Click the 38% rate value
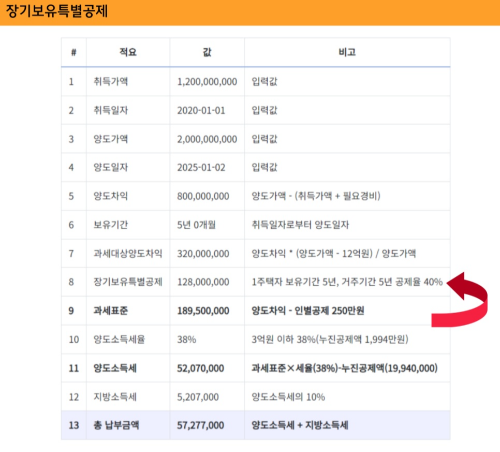The height and width of the screenshot is (452, 500). point(186,340)
